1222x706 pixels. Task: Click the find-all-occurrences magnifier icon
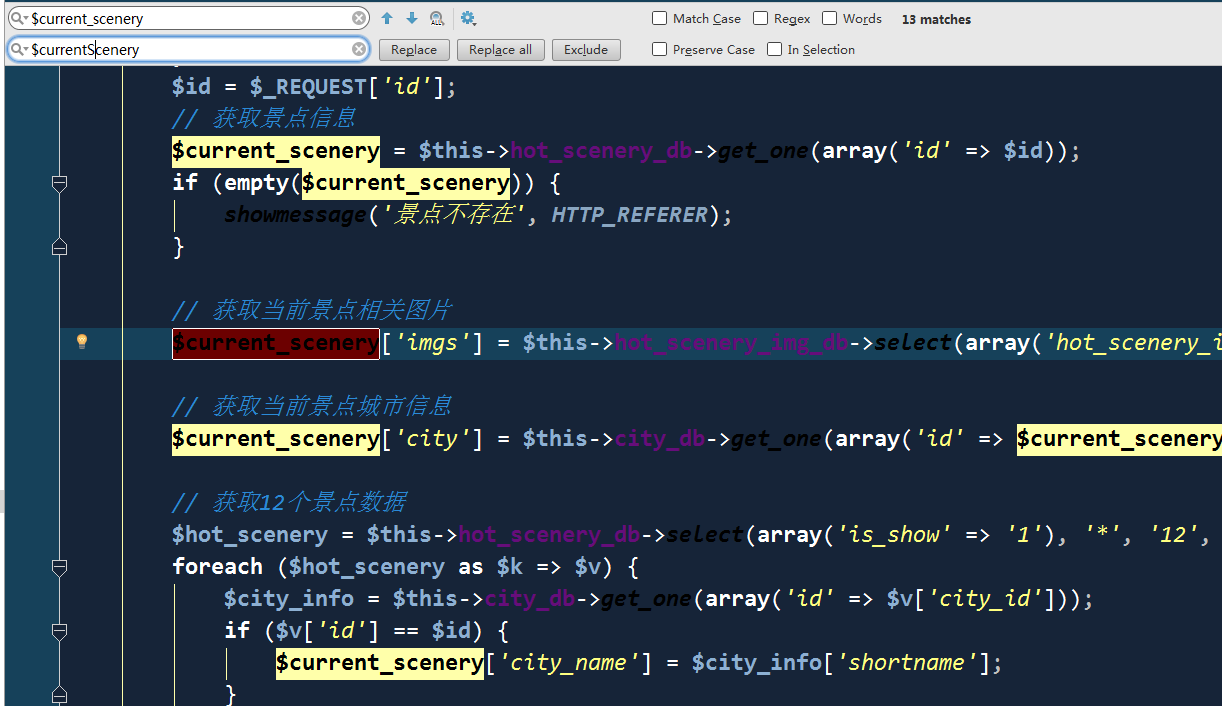437,18
